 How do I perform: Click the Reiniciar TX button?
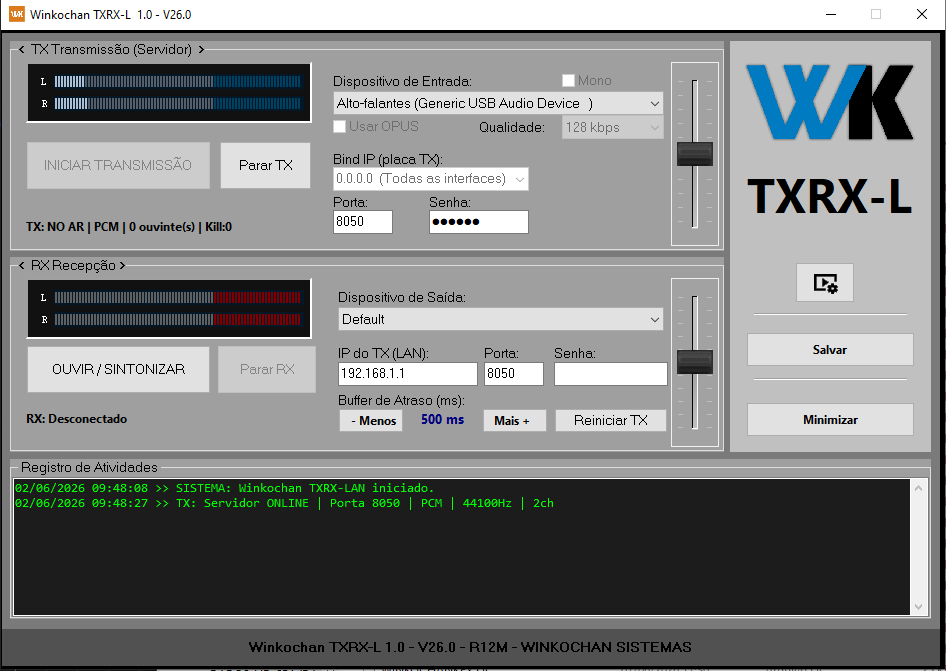[x=611, y=421]
